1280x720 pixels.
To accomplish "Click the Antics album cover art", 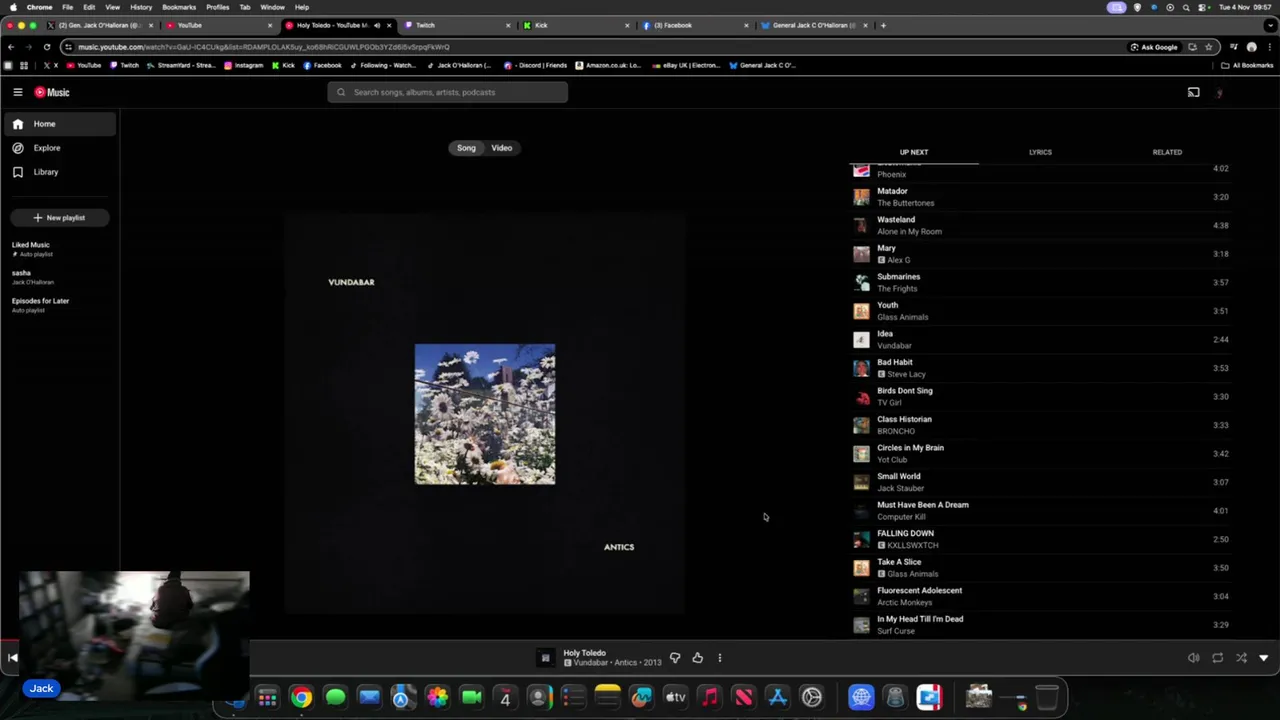I will pos(485,414).
